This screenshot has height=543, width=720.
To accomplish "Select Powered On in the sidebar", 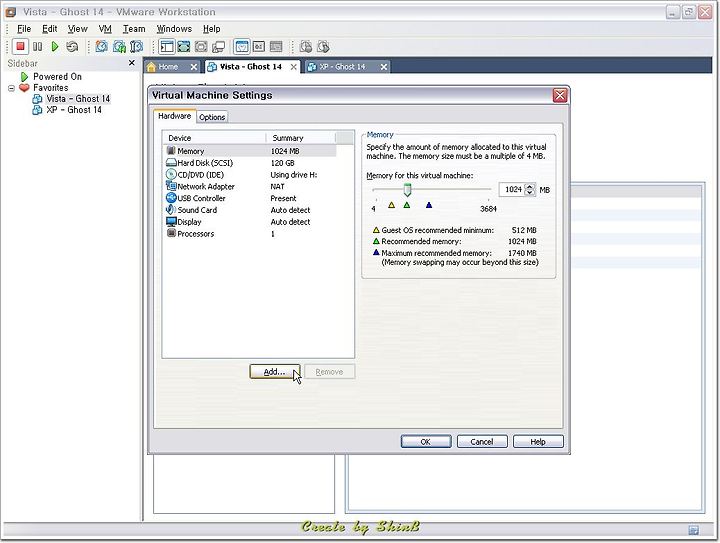I will click(57, 77).
